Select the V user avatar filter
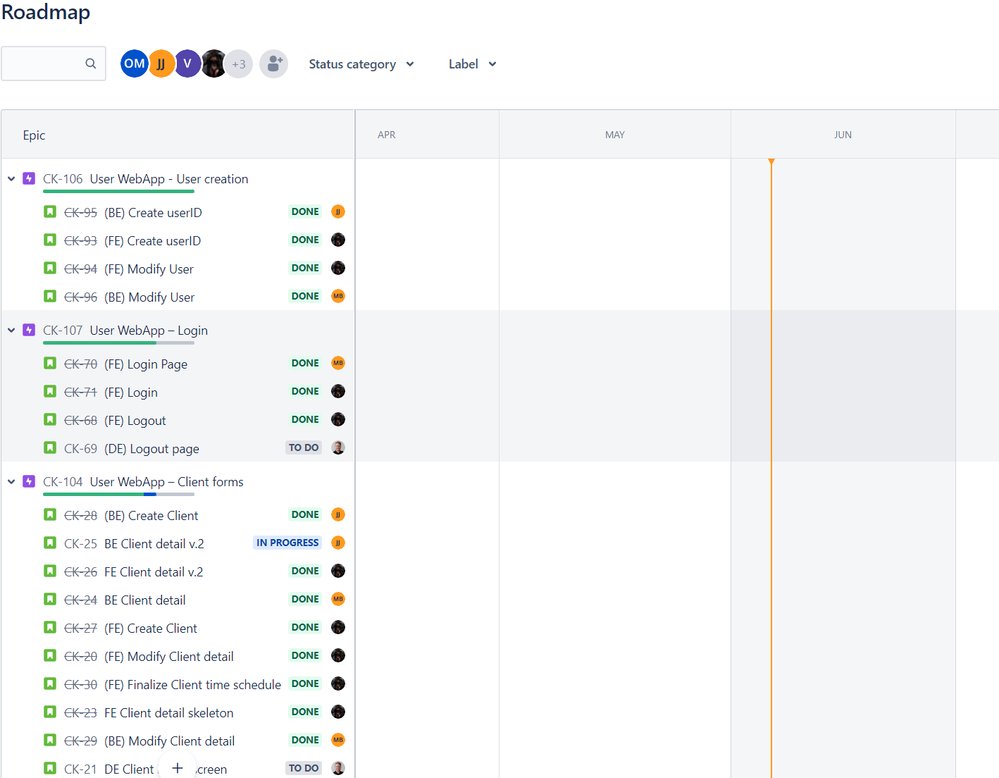 coord(187,64)
